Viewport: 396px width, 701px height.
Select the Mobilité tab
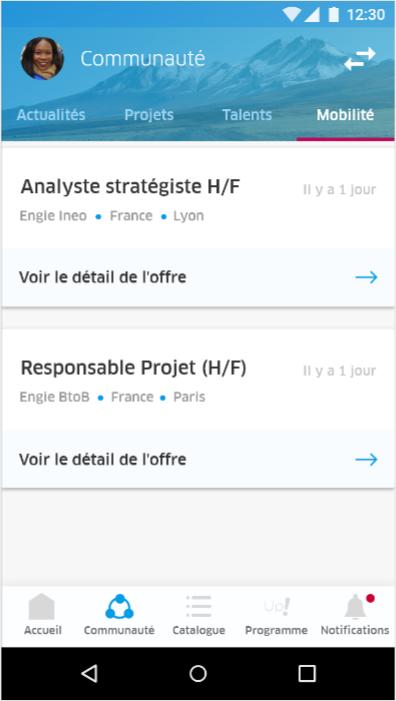point(345,115)
